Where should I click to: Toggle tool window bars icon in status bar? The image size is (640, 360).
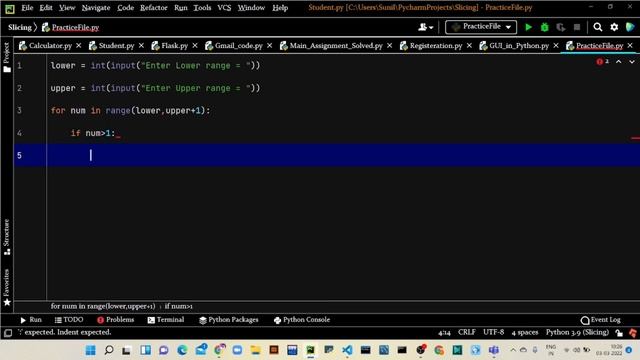[8, 333]
